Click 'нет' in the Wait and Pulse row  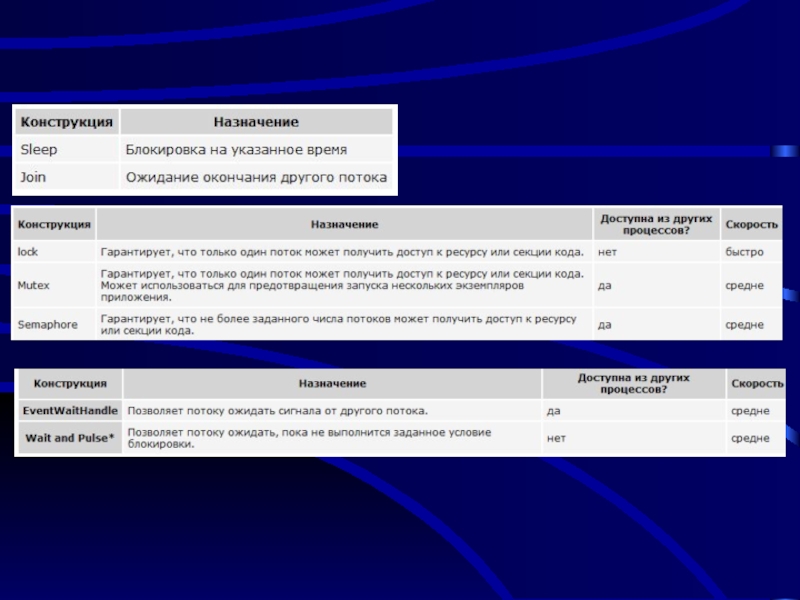pyautogui.click(x=556, y=438)
